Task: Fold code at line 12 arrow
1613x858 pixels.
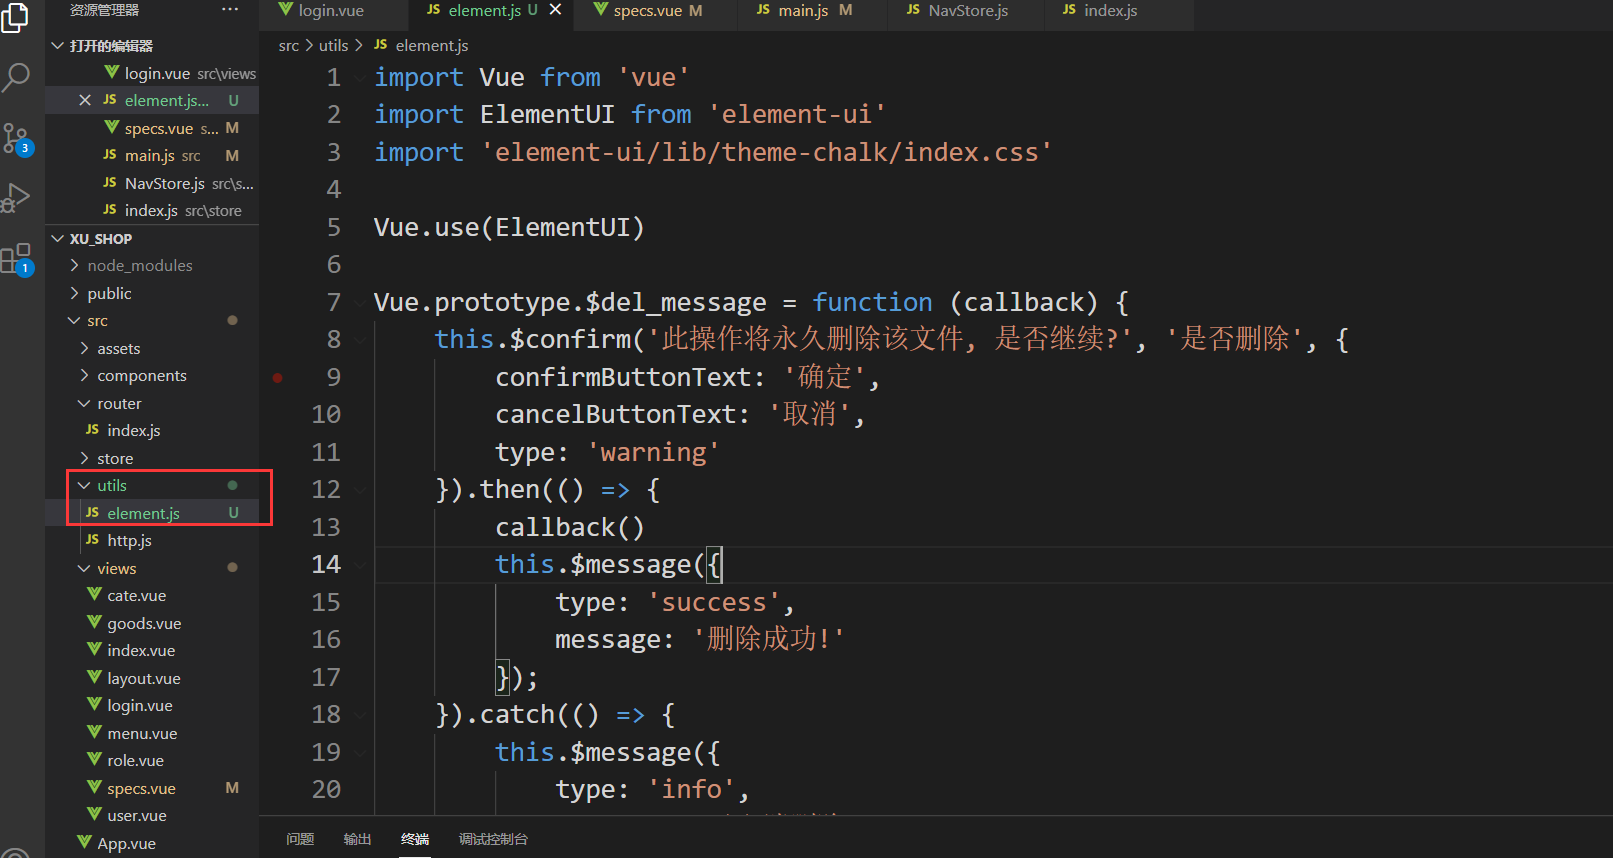Action: point(359,490)
